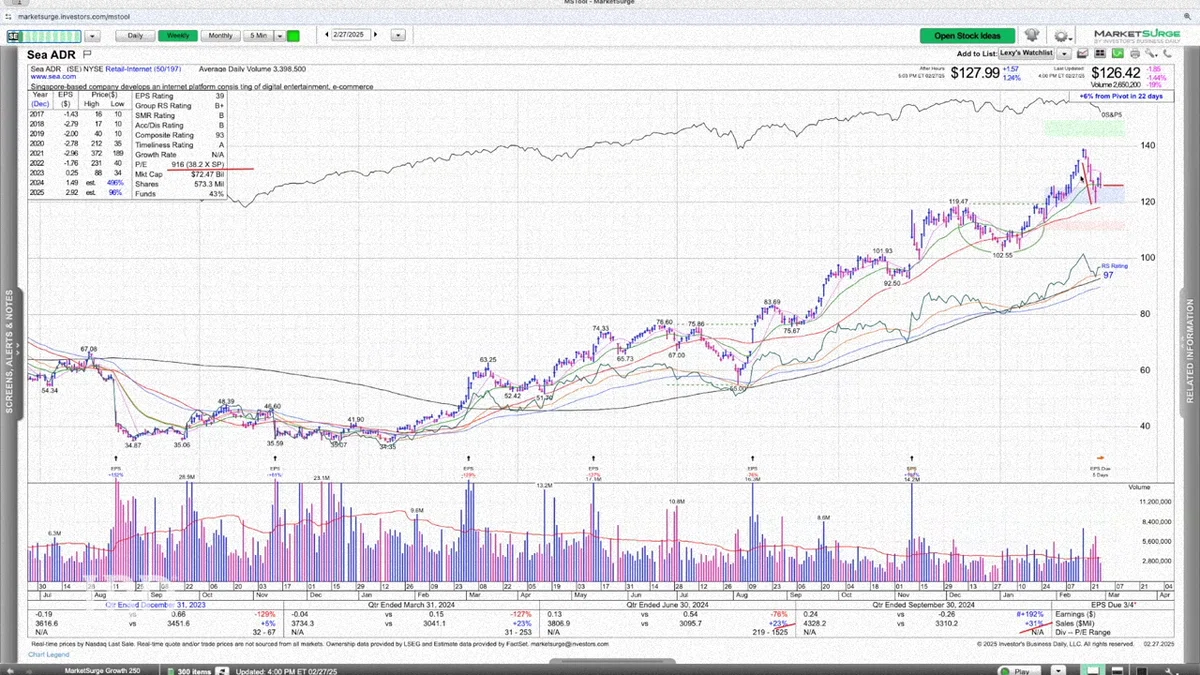Step to the next chart date
Viewport: 1200px width, 675px height.
[x=375, y=35]
